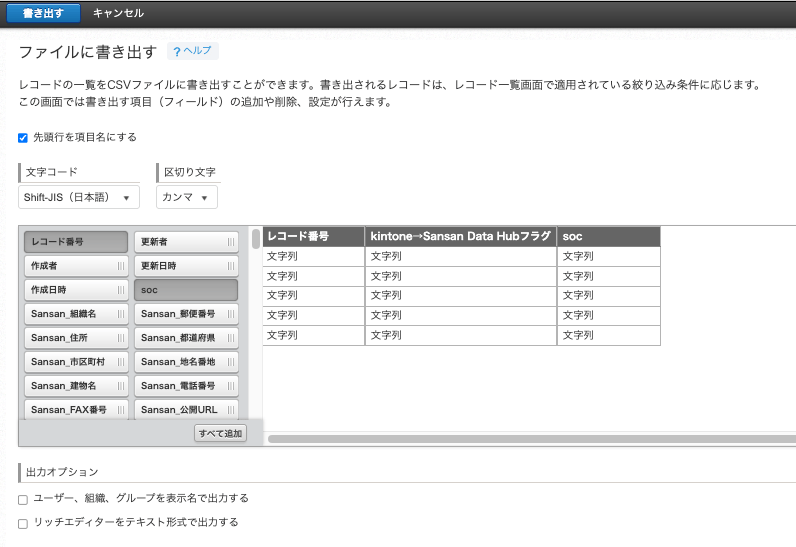Click kintone→Sansan Data Hubフラグ column header
The width and height of the screenshot is (796, 547).
click(461, 236)
